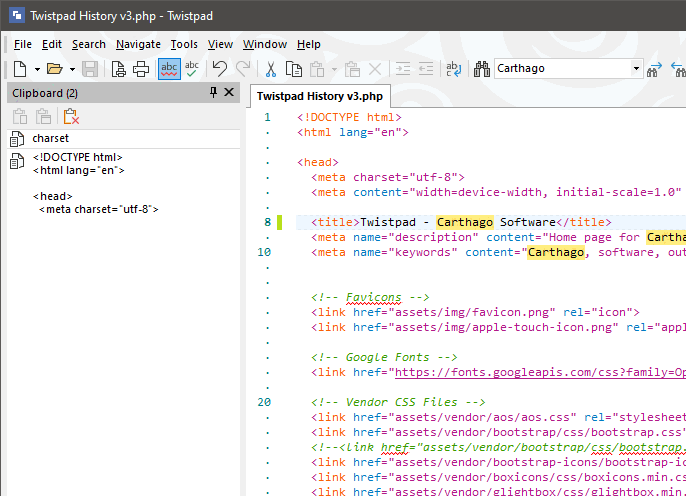Image resolution: width=686 pixels, height=496 pixels.
Task: Click the Paste icon in main toolbar
Action: (317, 69)
